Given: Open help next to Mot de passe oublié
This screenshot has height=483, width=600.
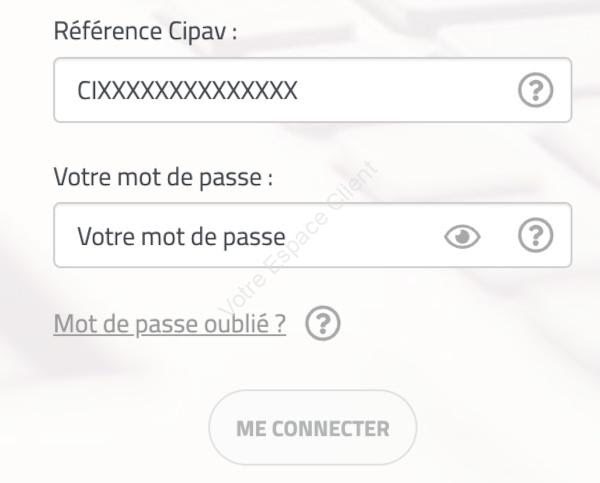Looking at the screenshot, I should (x=324, y=324).
